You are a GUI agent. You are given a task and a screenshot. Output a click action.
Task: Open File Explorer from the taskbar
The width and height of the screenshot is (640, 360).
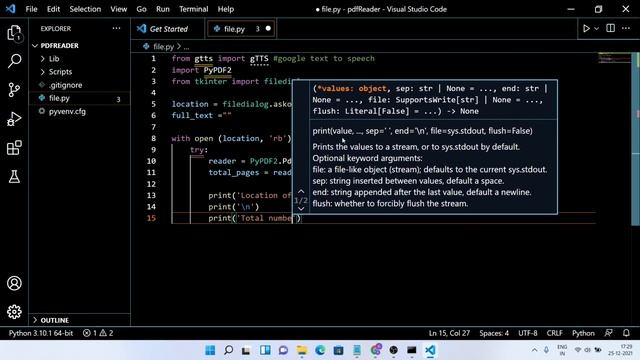[302, 350]
